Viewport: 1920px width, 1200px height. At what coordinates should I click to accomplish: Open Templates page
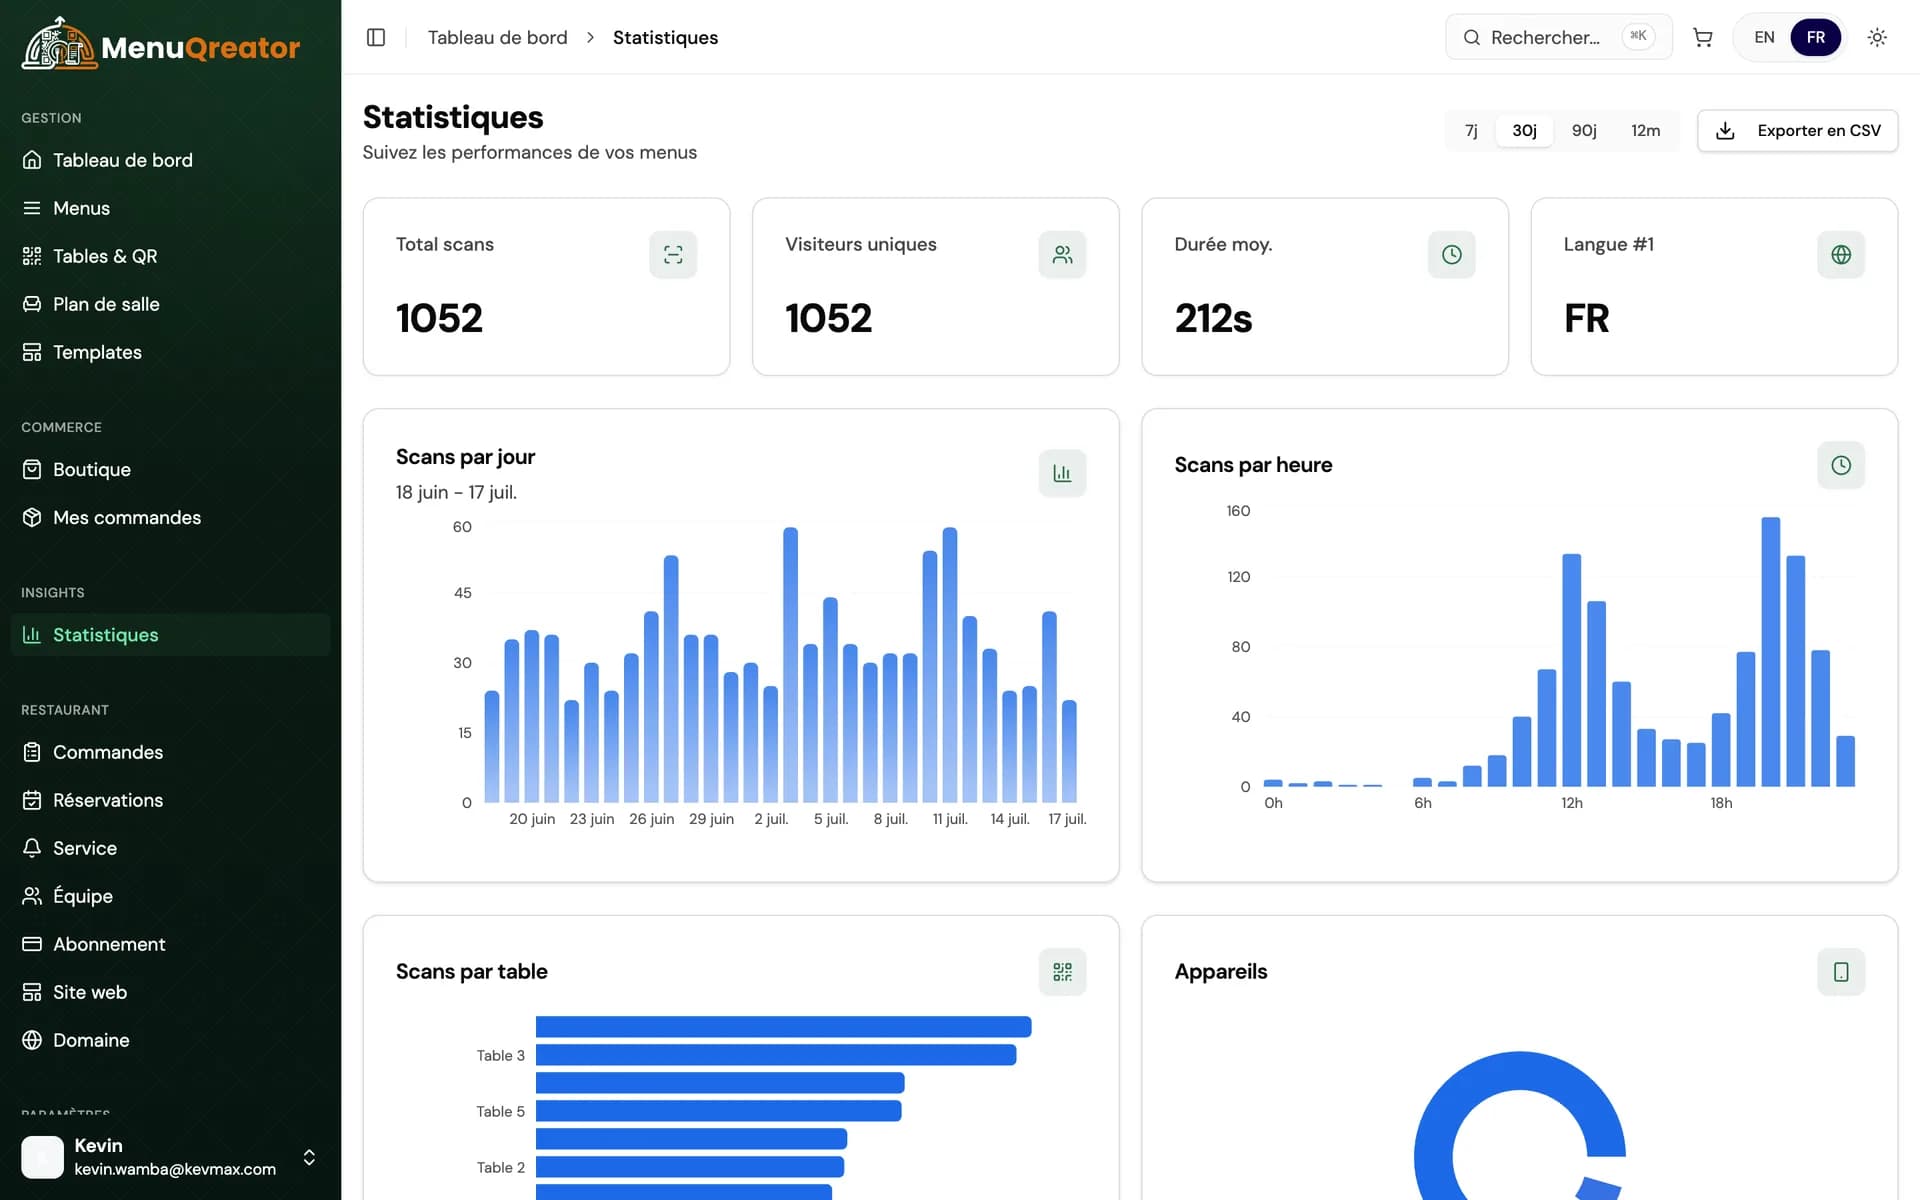[170, 352]
